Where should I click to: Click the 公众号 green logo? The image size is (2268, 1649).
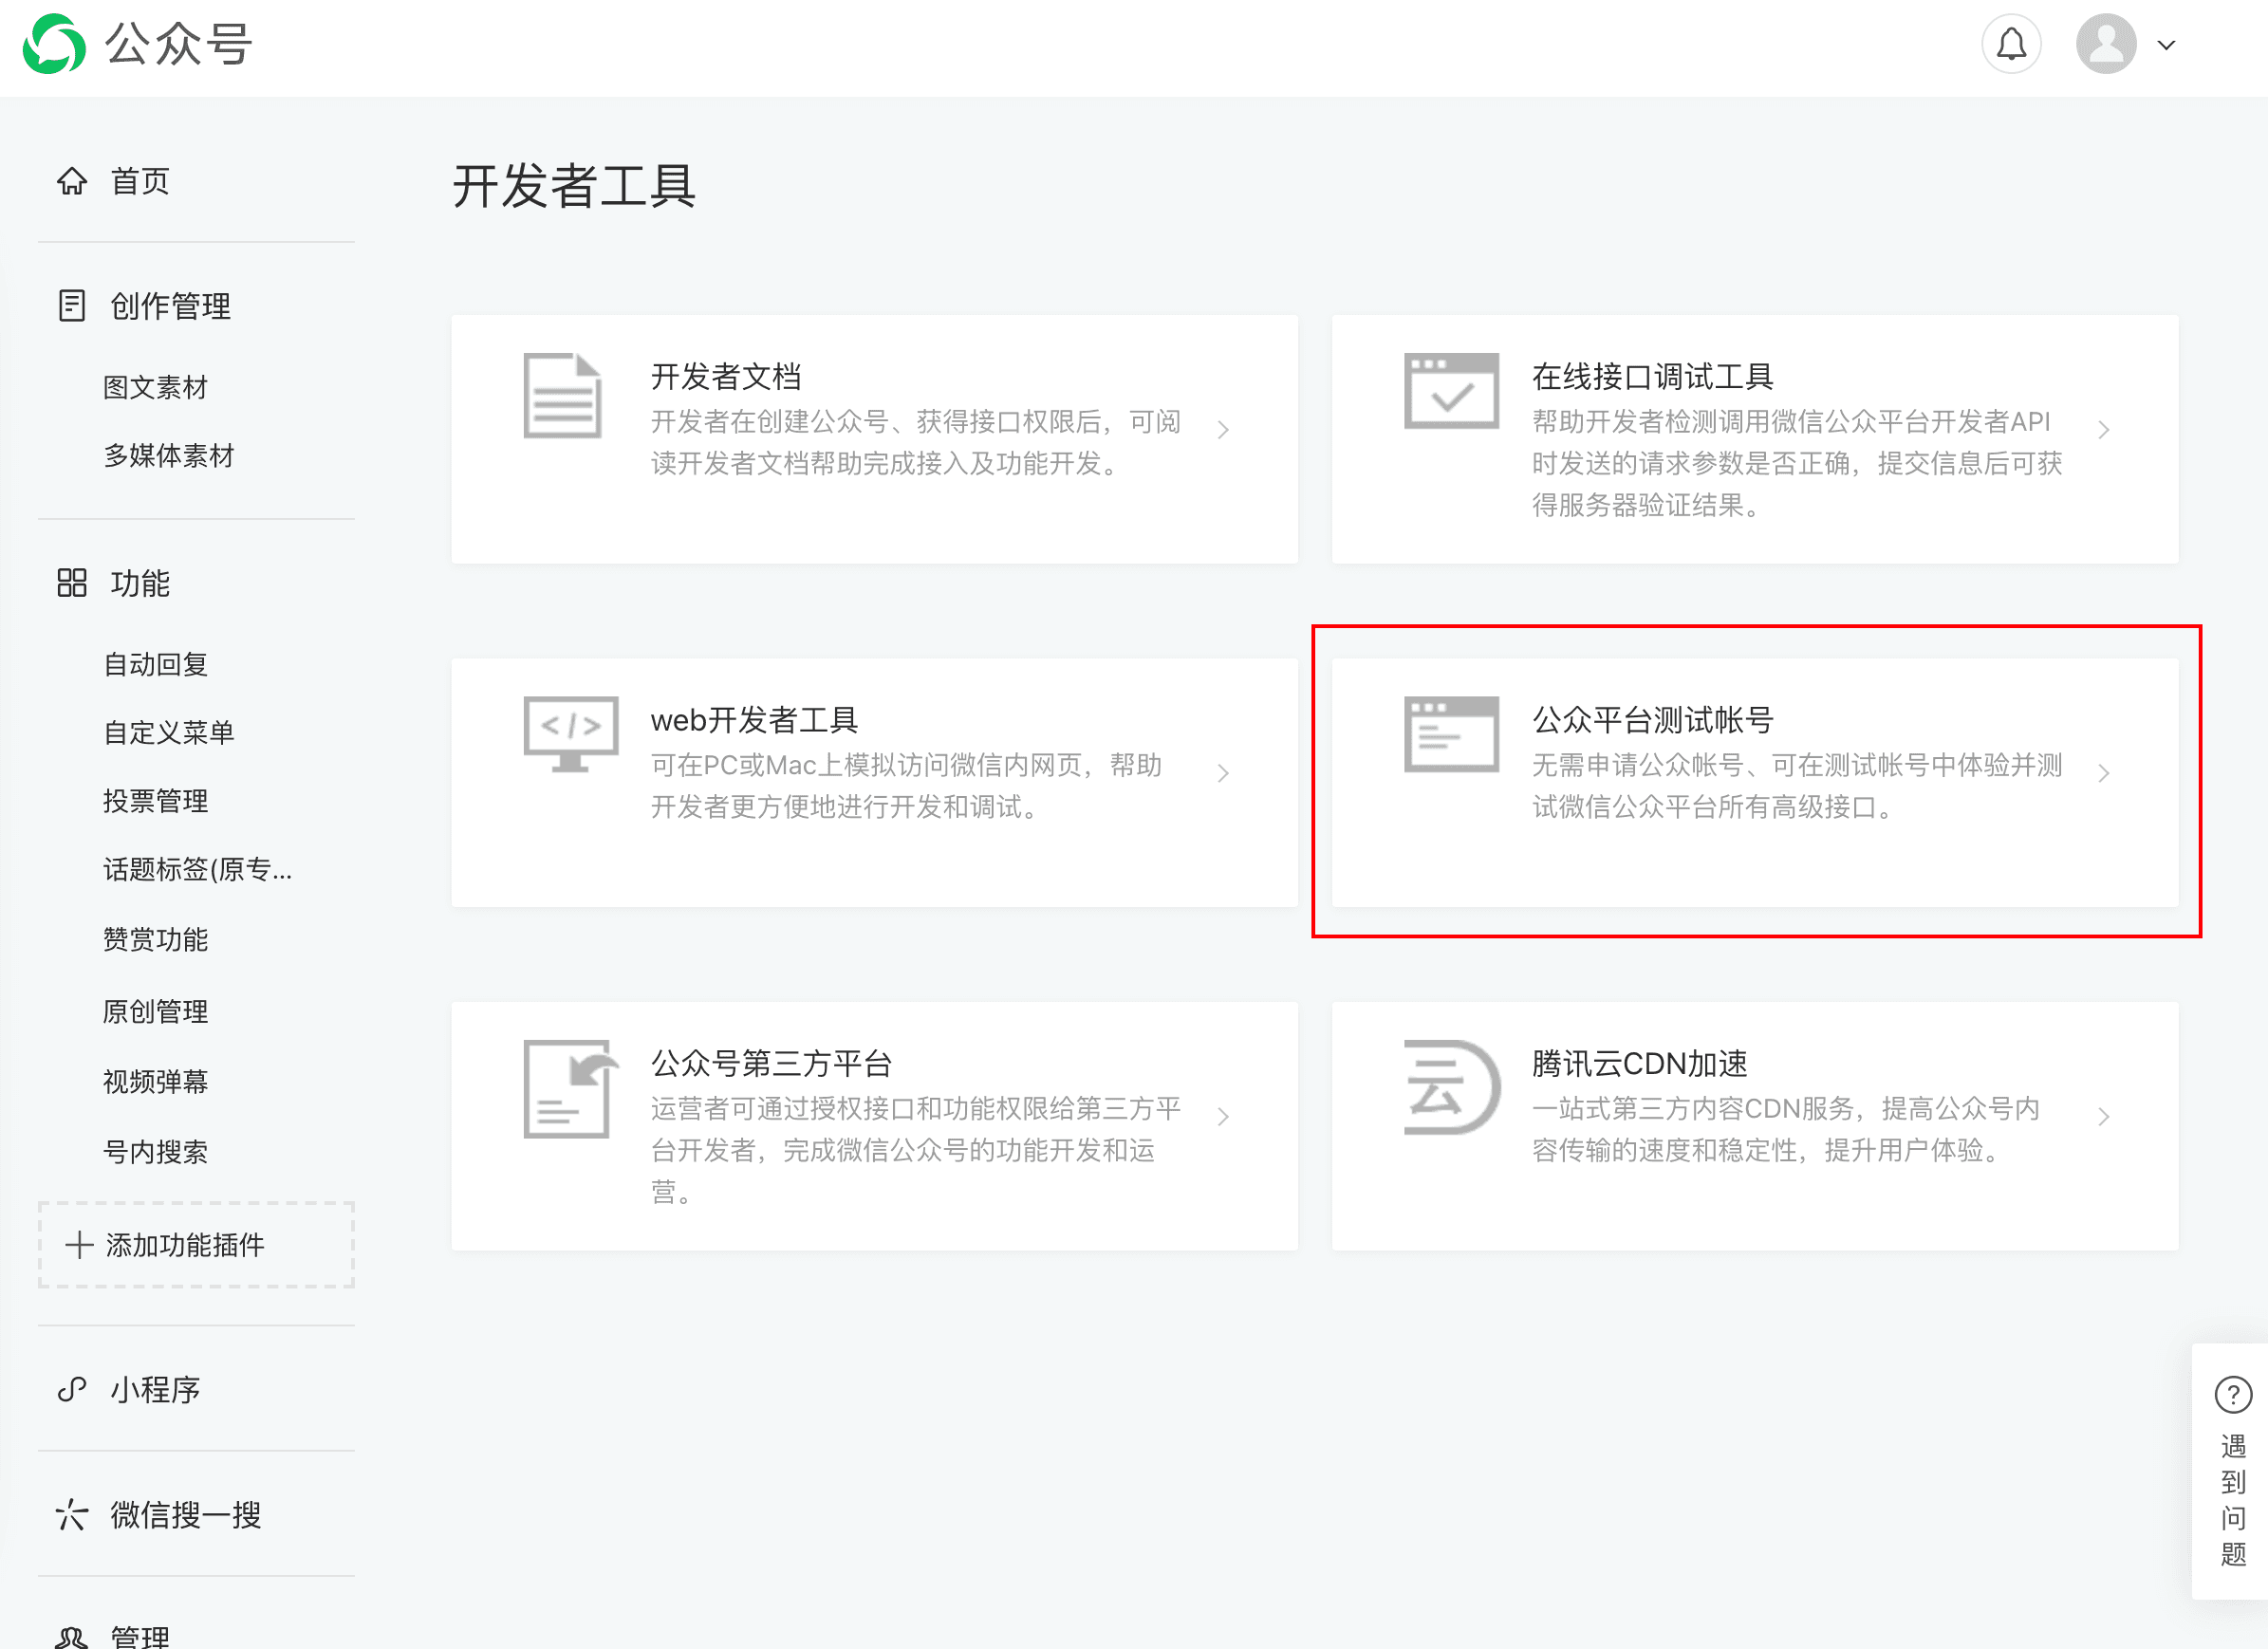[54, 45]
